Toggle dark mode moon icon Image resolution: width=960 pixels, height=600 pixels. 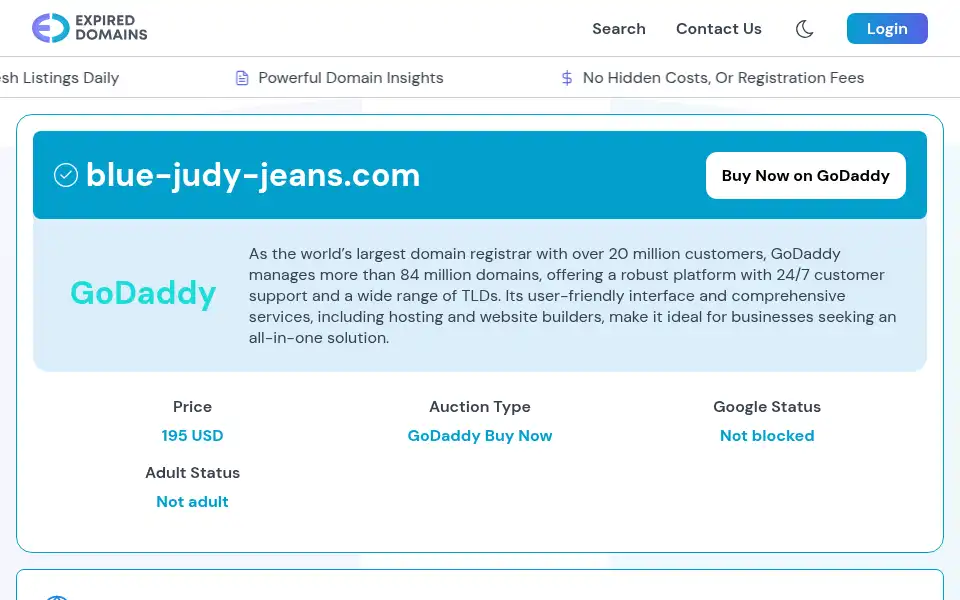coord(804,29)
